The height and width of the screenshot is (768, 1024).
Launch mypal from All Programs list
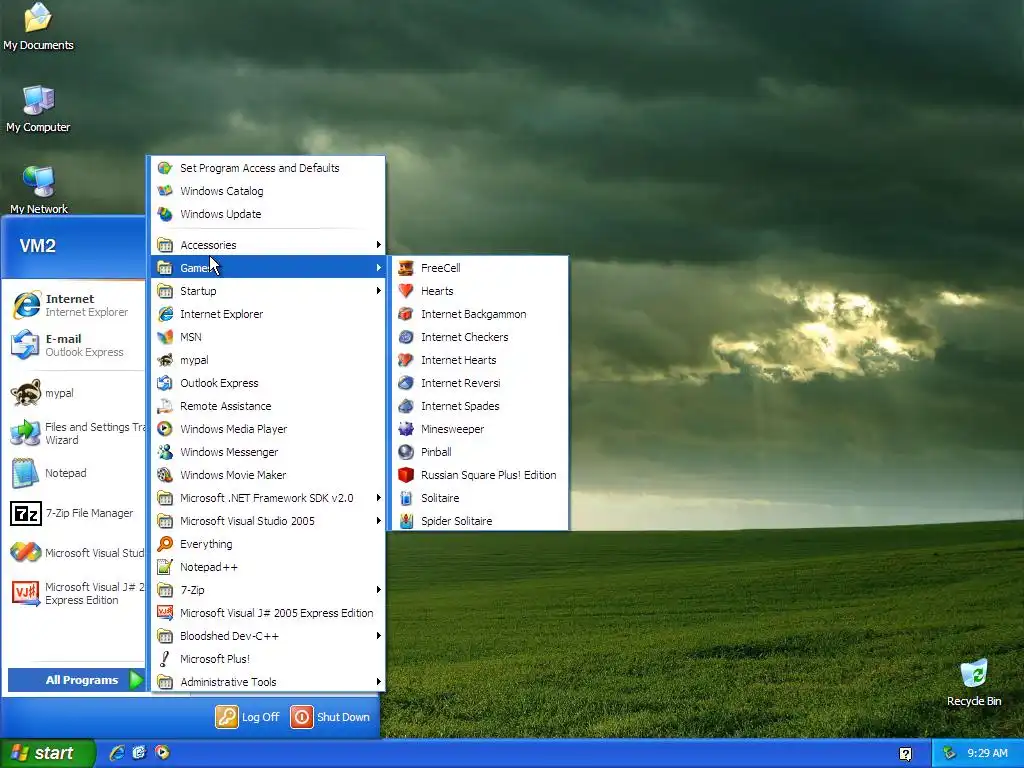click(268, 360)
